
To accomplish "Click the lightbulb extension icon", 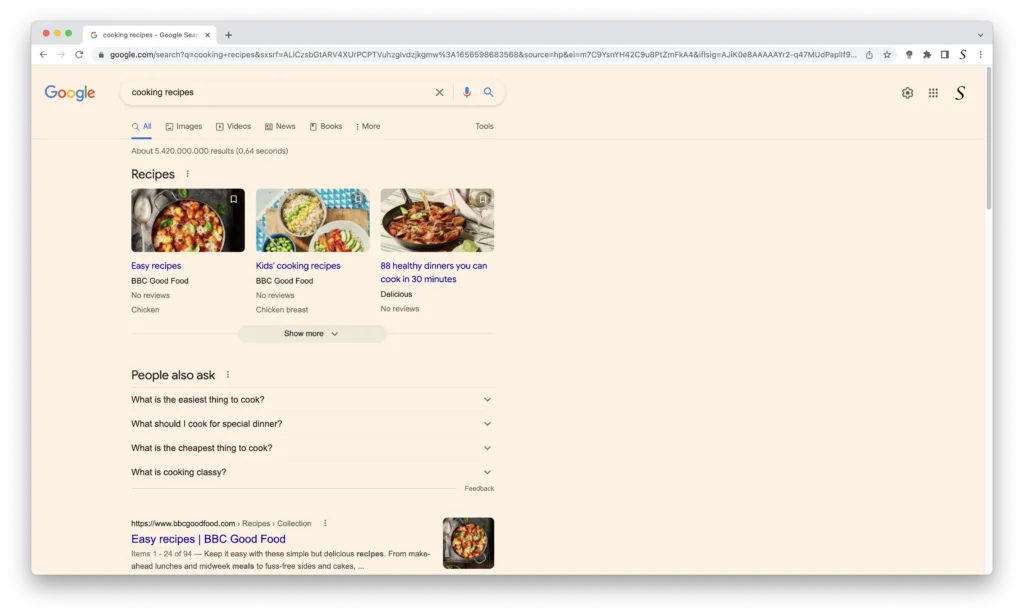I will coord(909,55).
